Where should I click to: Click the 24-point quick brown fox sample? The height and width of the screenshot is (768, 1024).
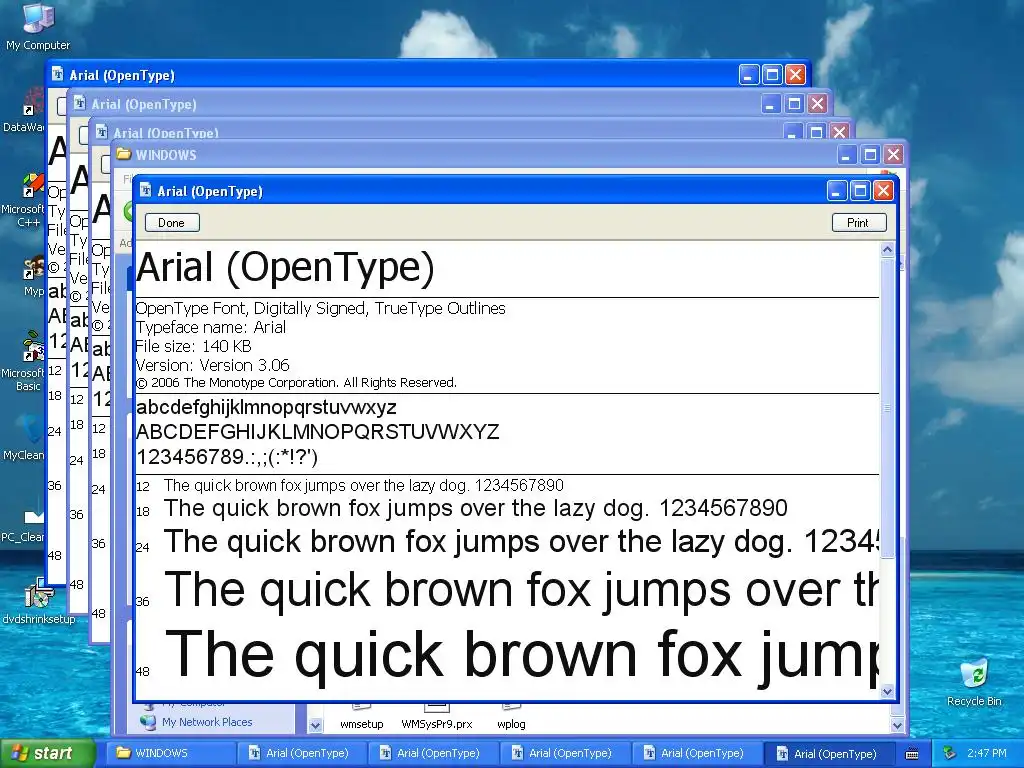520,542
